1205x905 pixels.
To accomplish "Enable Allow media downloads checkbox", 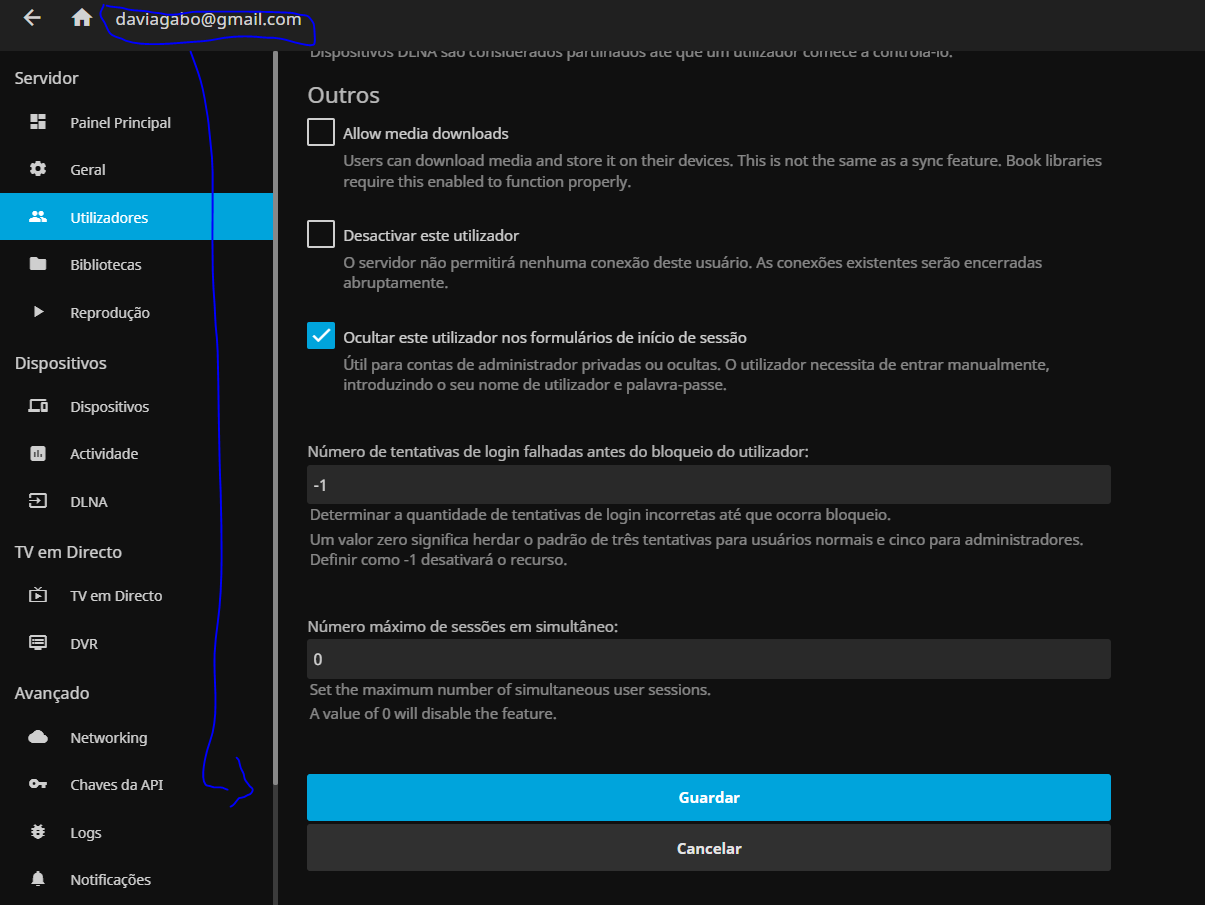I will [321, 132].
